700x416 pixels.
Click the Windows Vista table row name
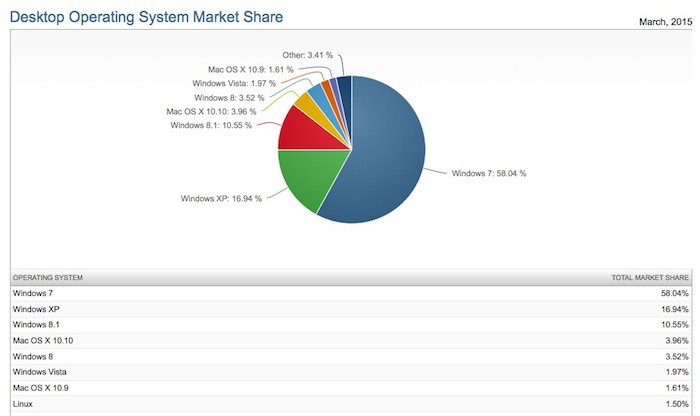(x=39, y=373)
